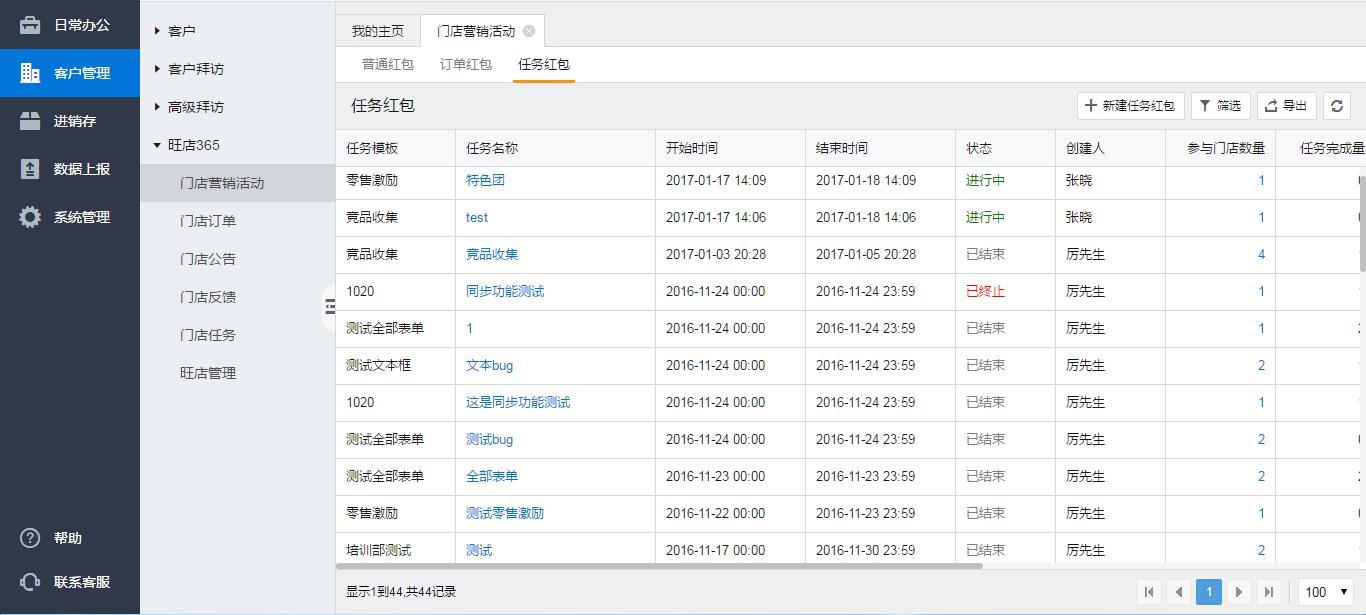Go to the next page arrow

pyautogui.click(x=1238, y=592)
